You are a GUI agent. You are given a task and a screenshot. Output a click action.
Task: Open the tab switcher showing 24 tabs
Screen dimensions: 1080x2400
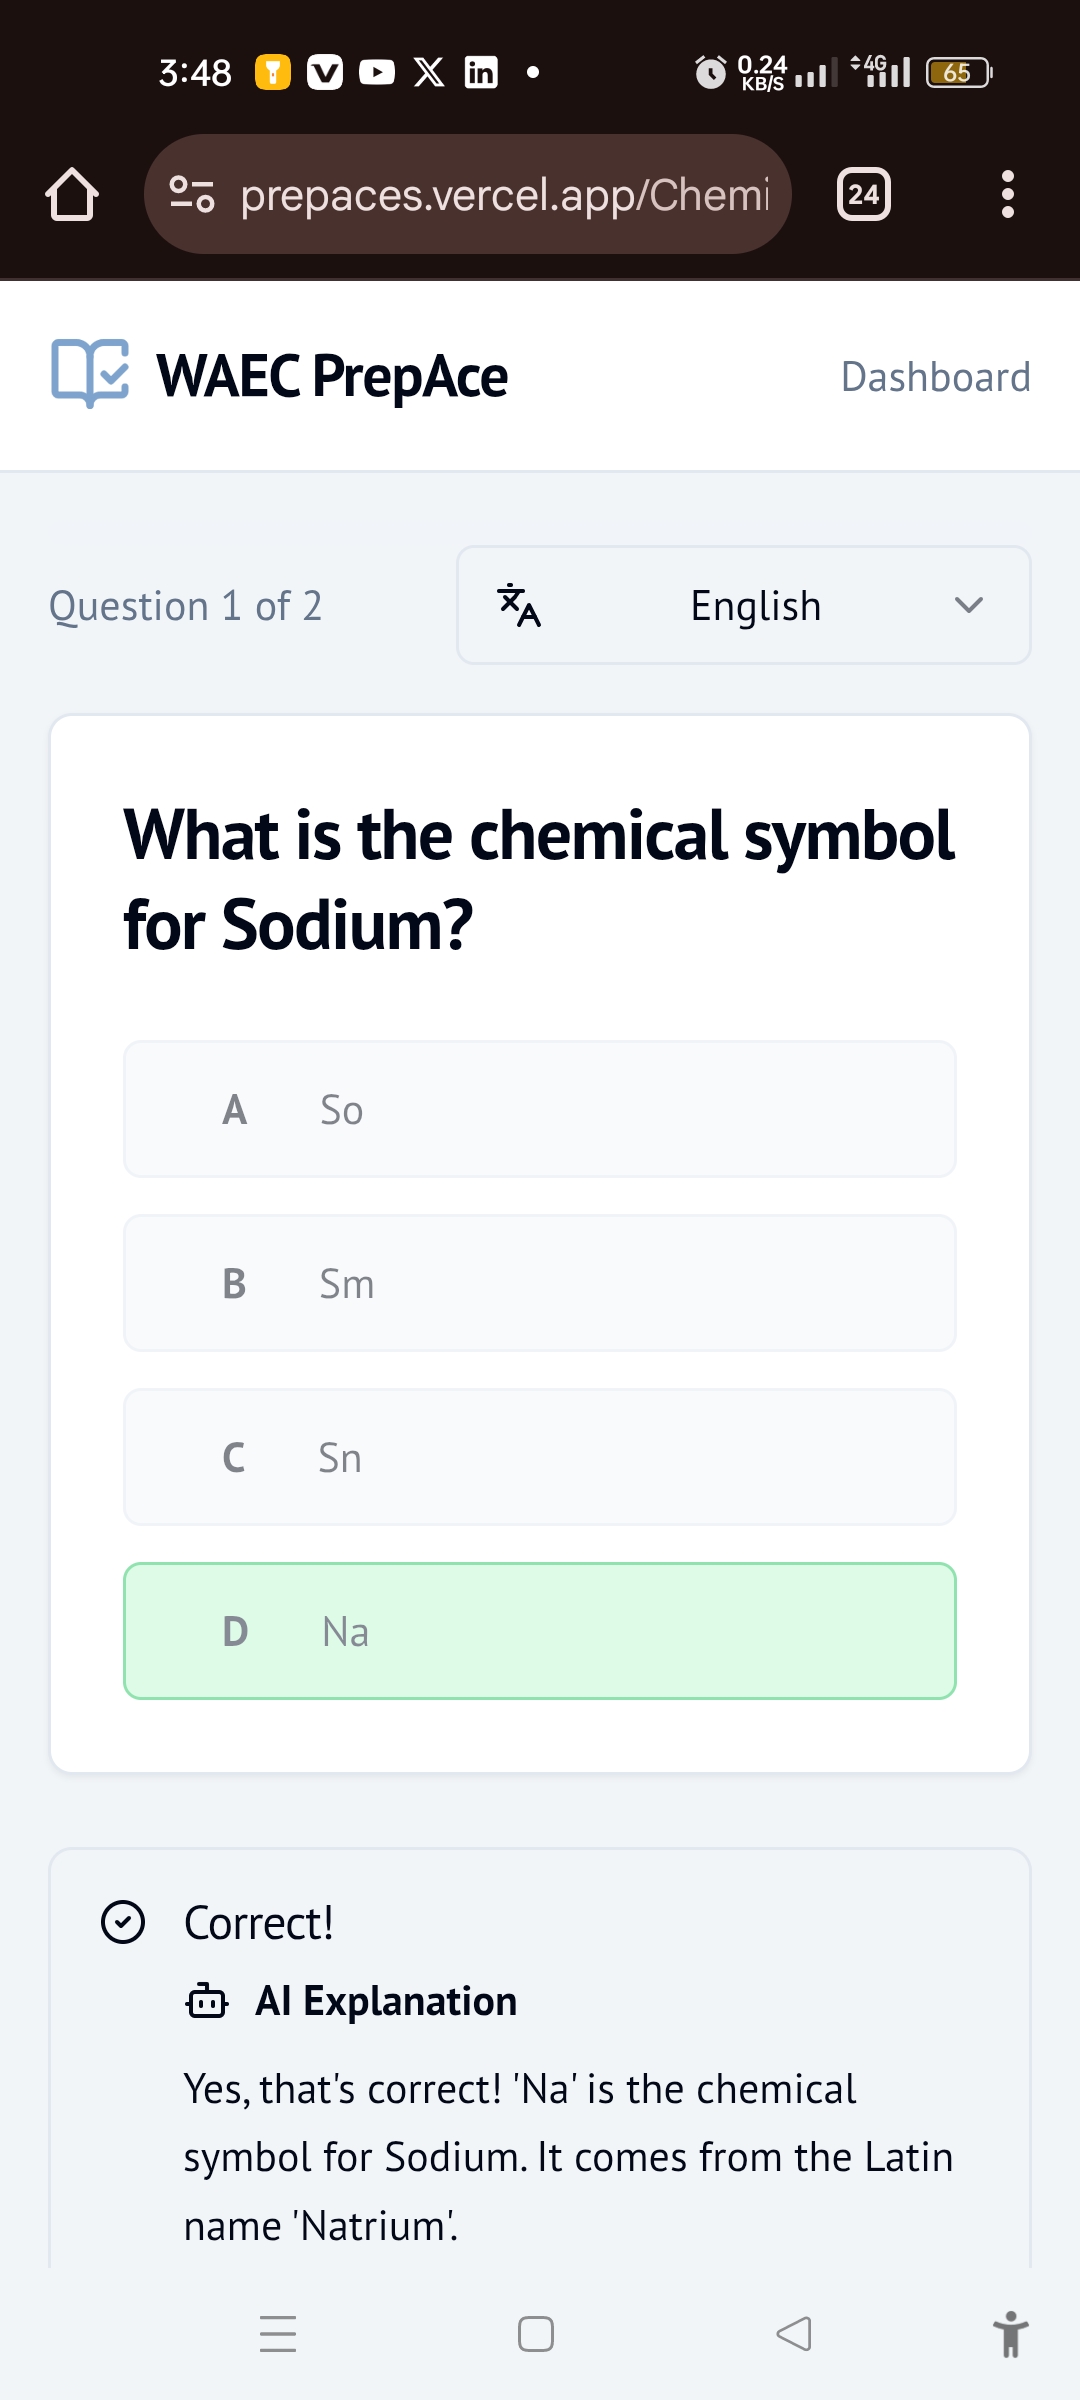pos(863,194)
